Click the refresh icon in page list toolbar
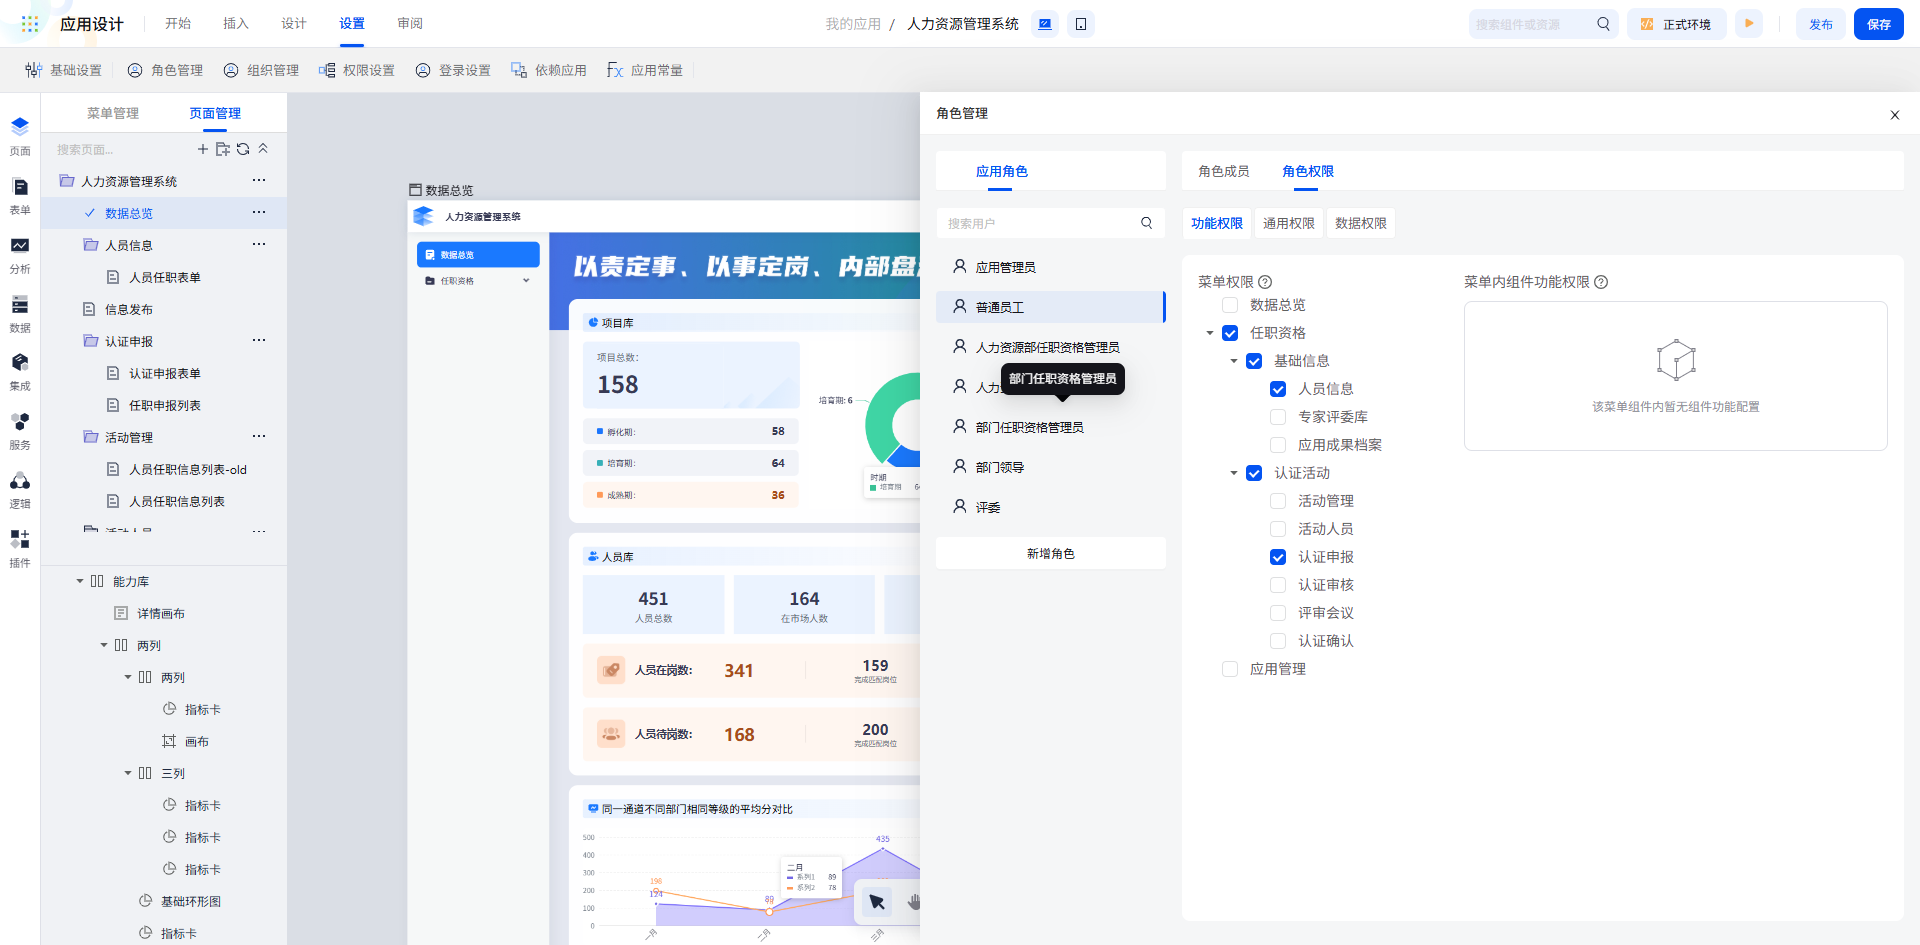 pos(243,149)
